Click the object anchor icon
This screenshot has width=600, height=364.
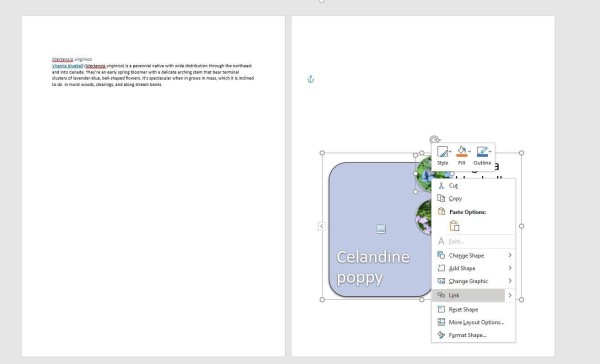[x=311, y=79]
